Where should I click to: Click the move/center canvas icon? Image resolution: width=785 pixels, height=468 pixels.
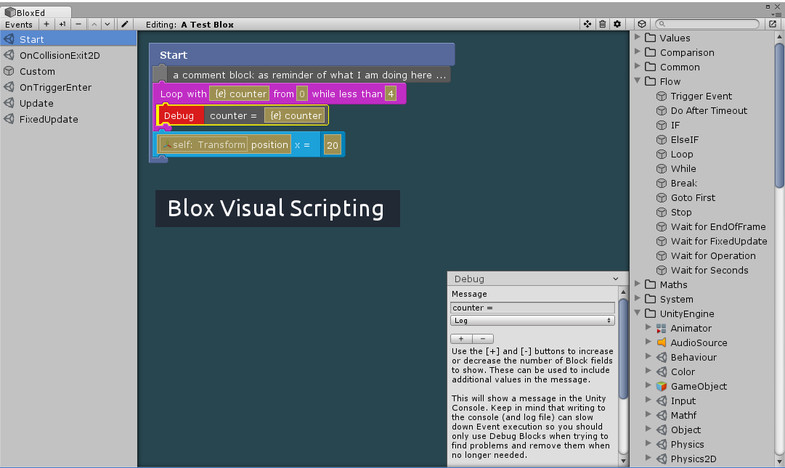point(587,24)
